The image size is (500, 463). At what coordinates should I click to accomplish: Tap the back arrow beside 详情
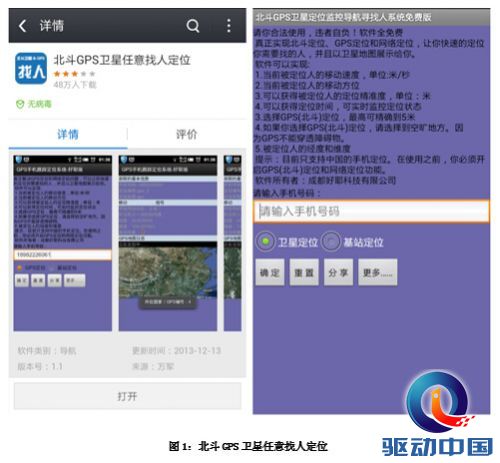coord(22,26)
